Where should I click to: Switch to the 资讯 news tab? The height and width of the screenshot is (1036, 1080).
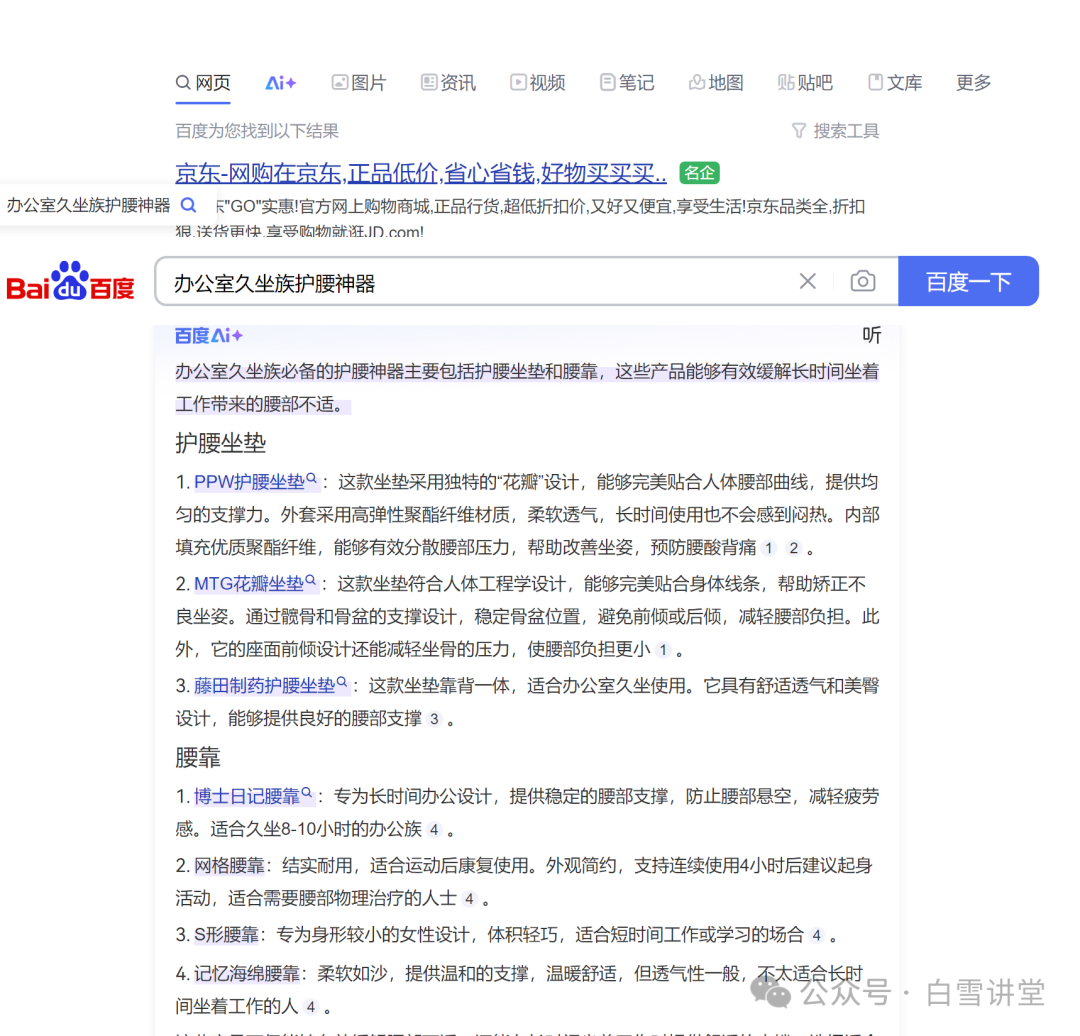[x=448, y=83]
